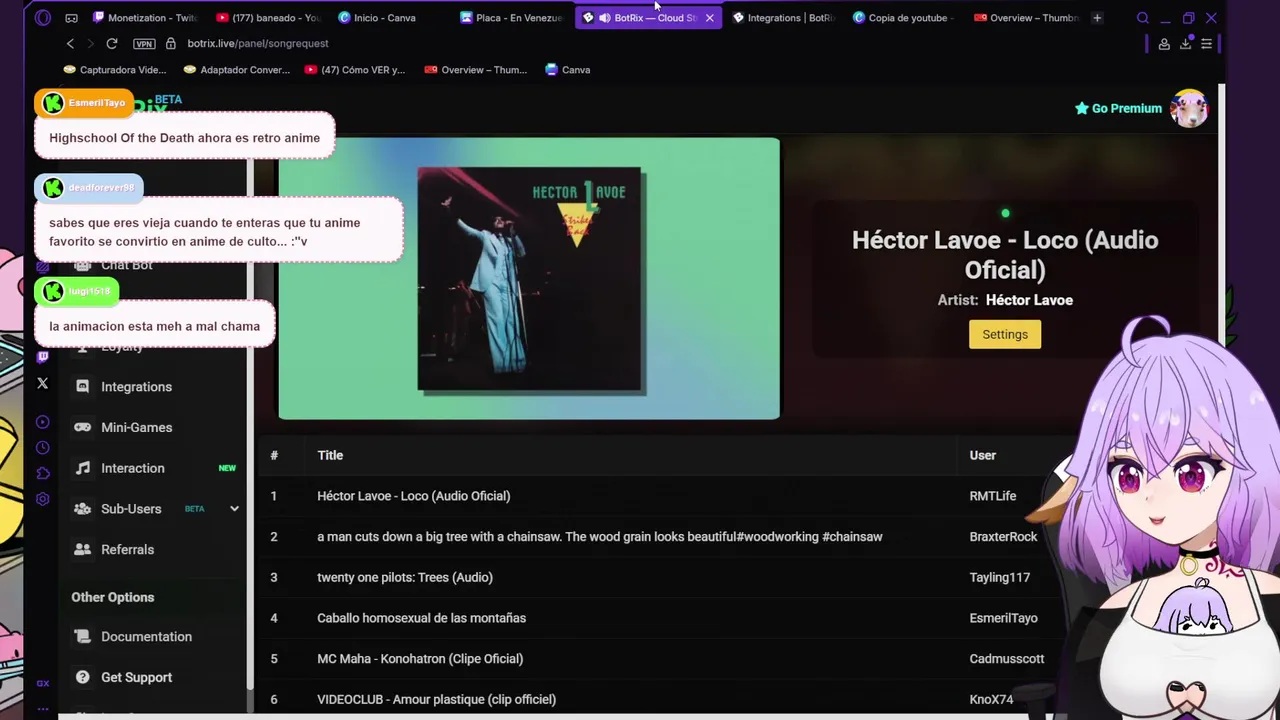Image resolution: width=1280 pixels, height=720 pixels.
Task: Open the downloads icon in toolbar
Action: 1185,44
